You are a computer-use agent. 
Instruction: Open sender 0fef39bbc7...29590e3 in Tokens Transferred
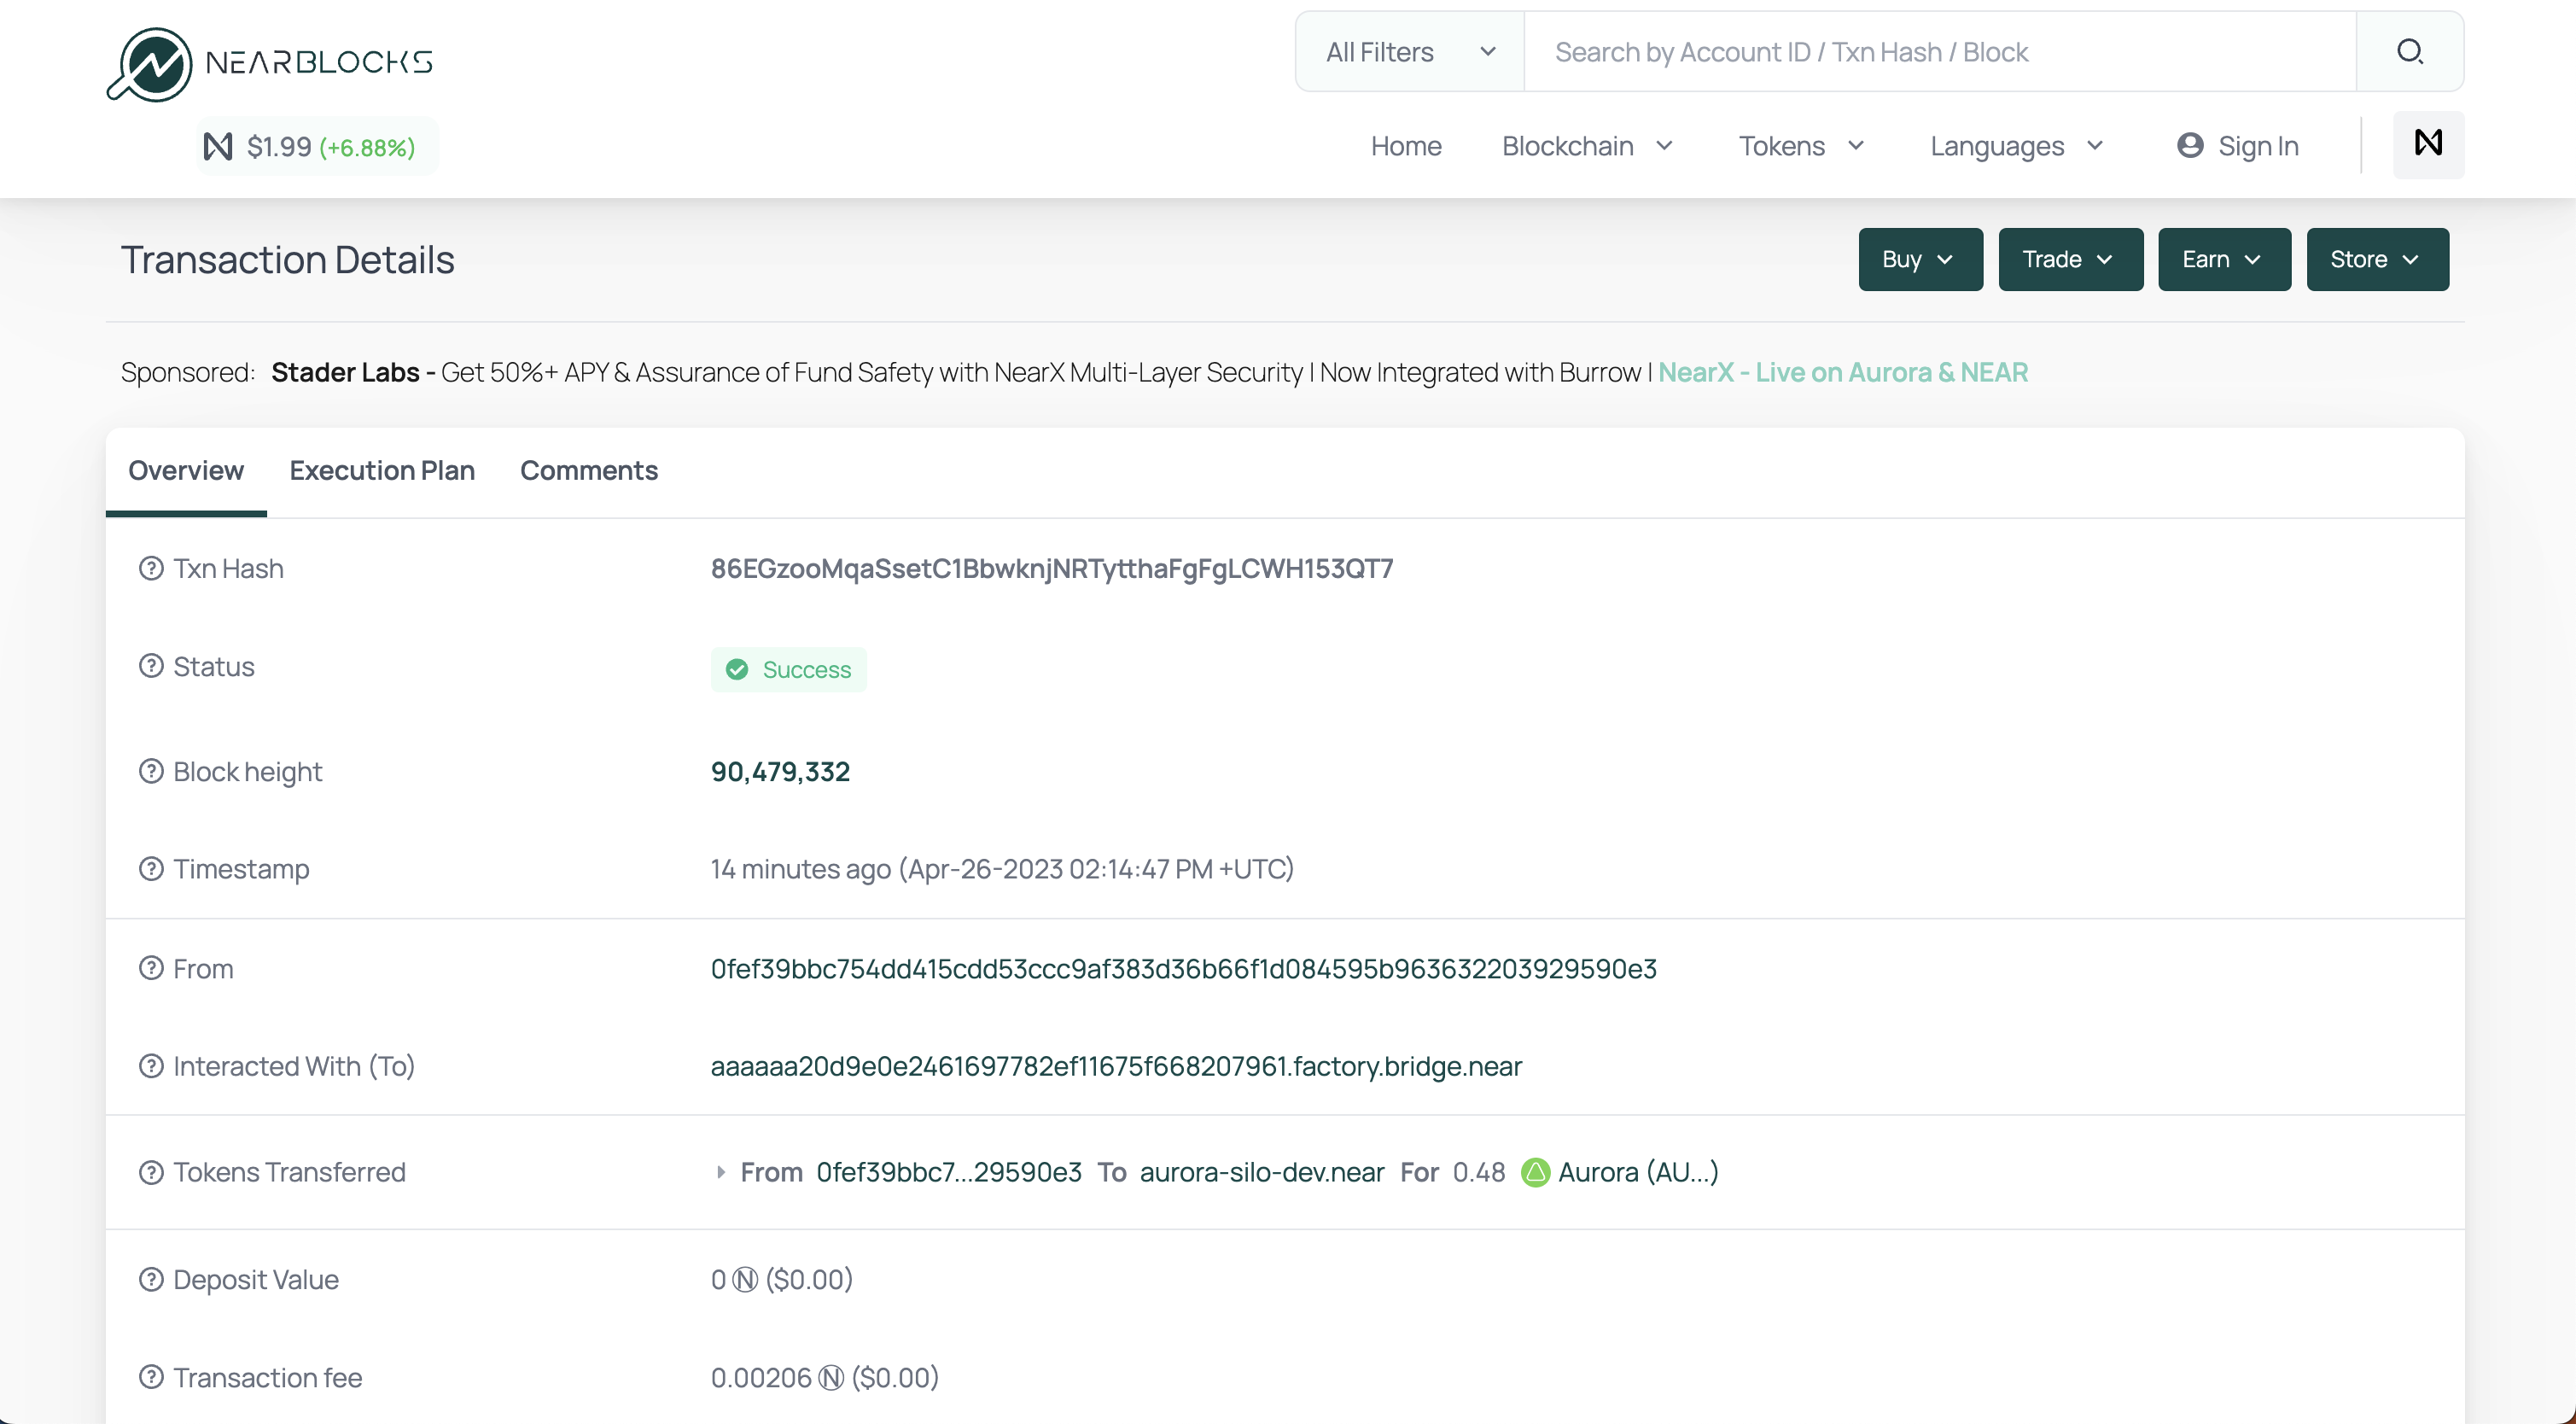pos(949,1172)
